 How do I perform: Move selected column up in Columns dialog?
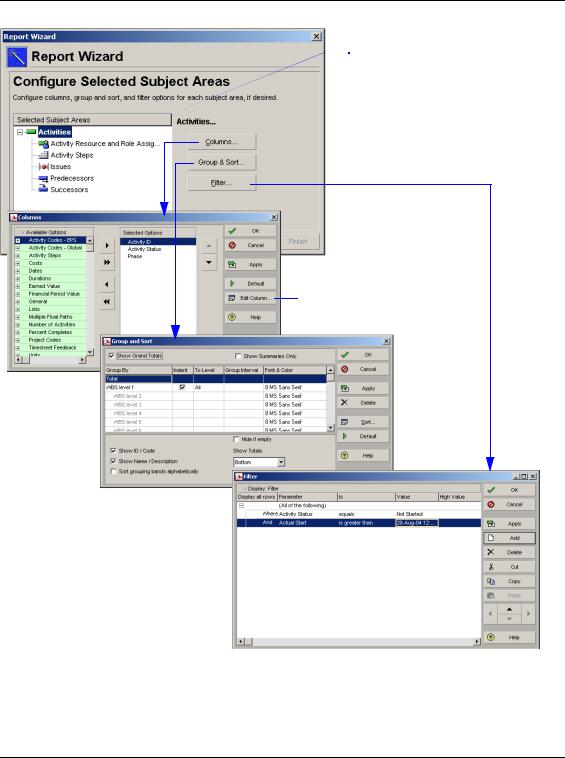click(209, 246)
